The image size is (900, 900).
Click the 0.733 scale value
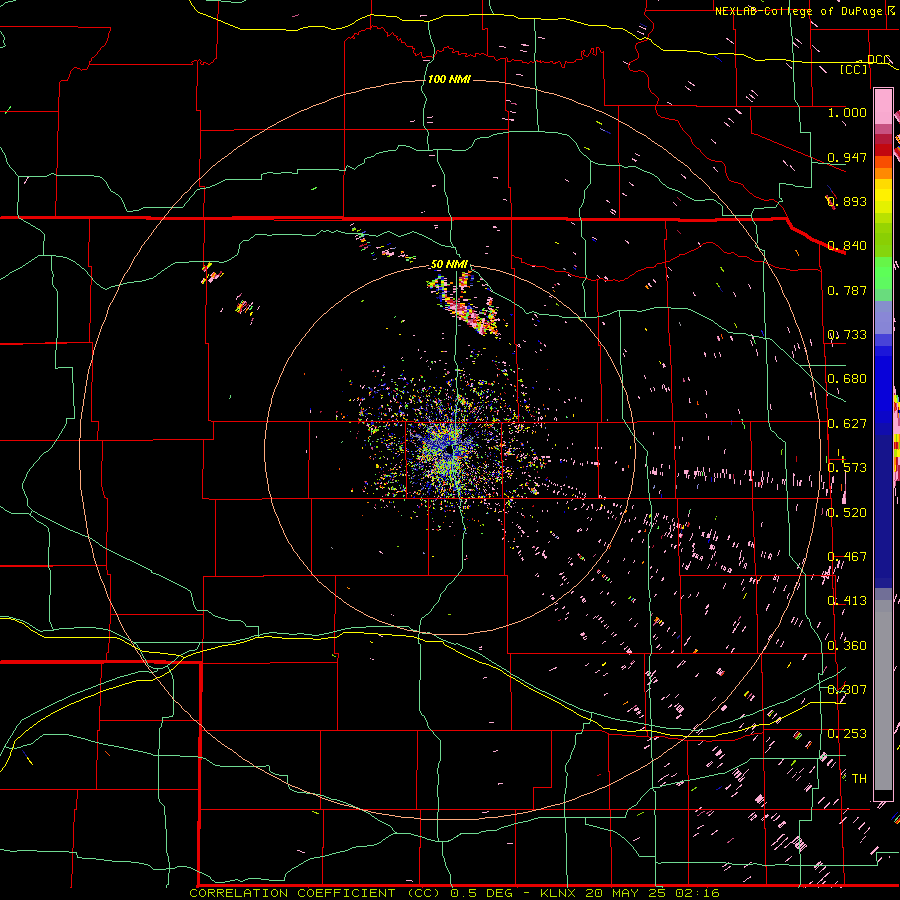[847, 335]
